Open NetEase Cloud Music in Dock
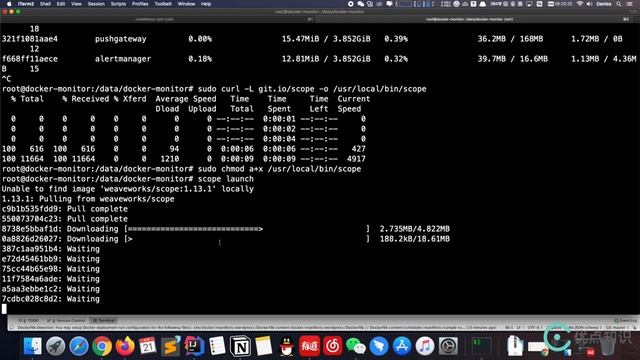640x360 pixels. (333, 346)
